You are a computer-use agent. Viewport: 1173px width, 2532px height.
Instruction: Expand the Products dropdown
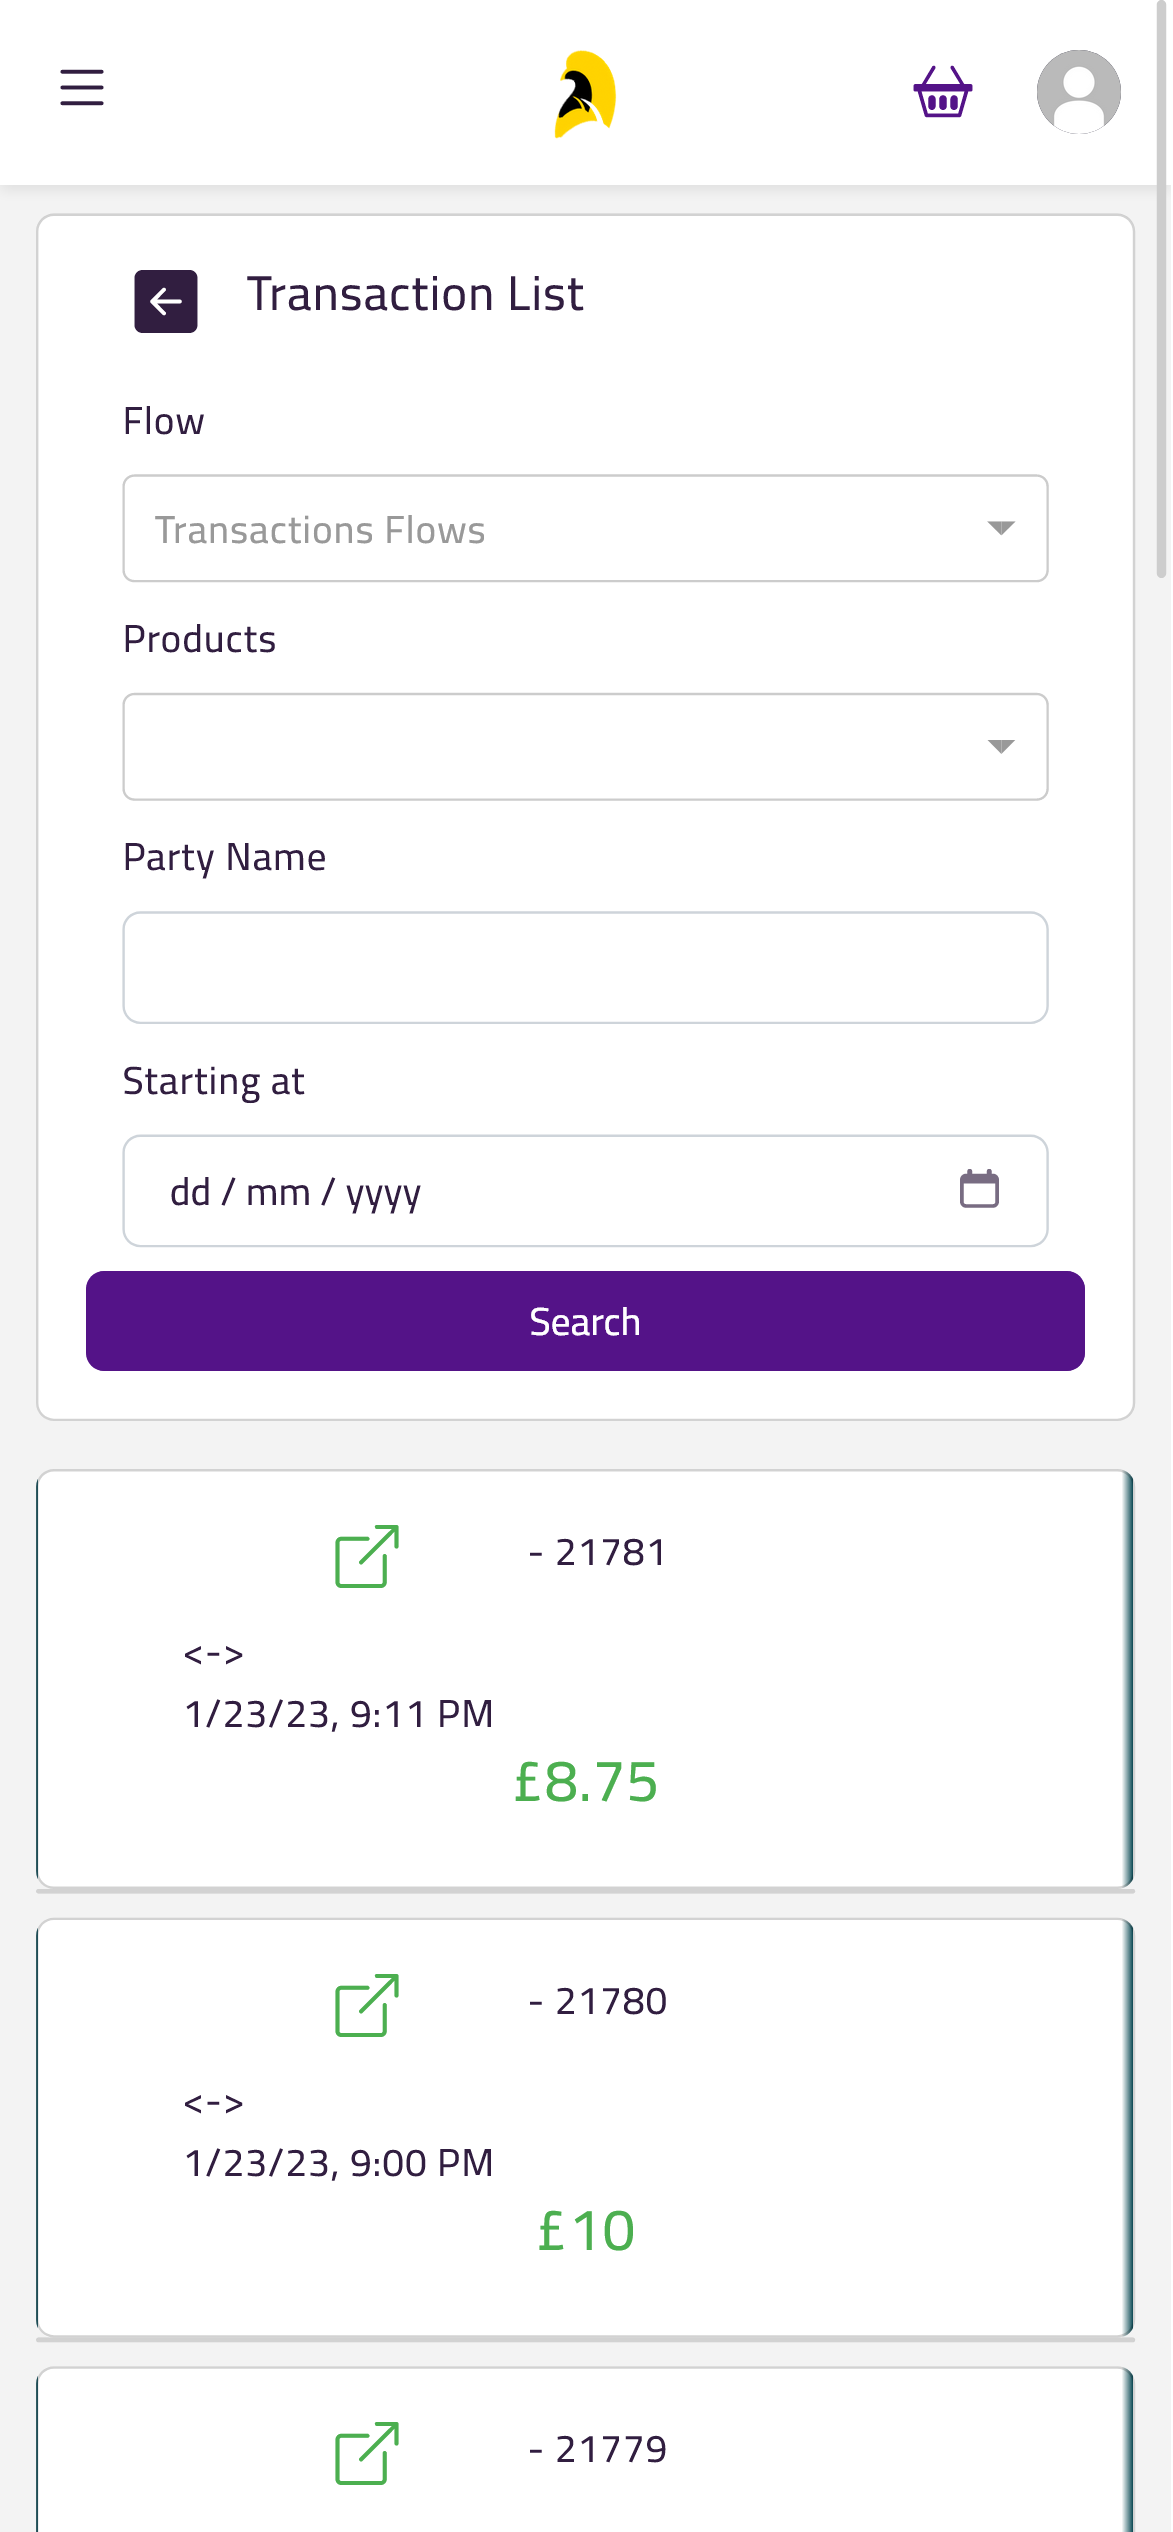(585, 747)
